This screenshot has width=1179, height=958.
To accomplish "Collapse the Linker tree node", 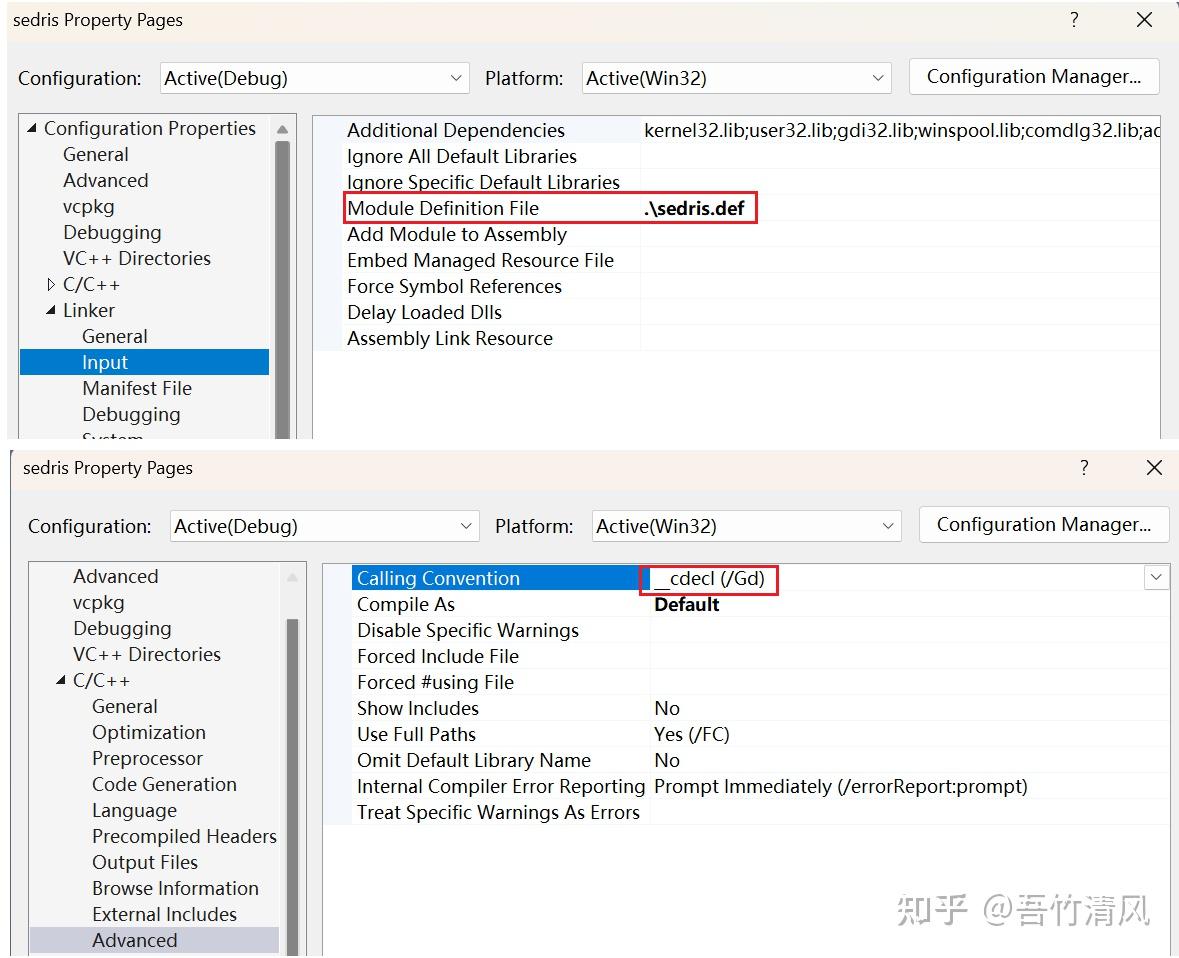I will [x=50, y=311].
